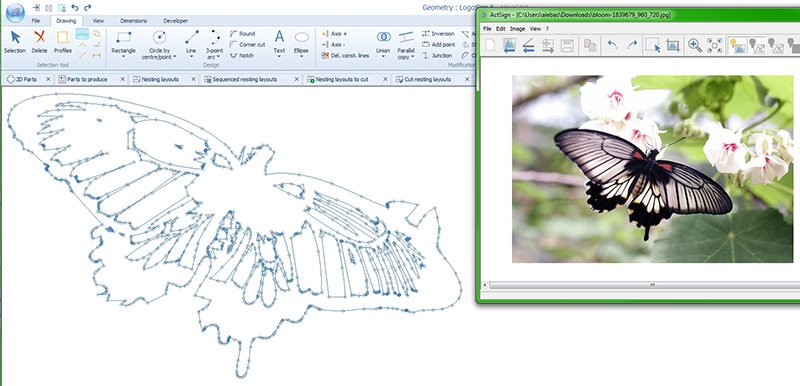This screenshot has height=386, width=800.
Task: Select the Selection arrow tool
Action: tap(15, 41)
